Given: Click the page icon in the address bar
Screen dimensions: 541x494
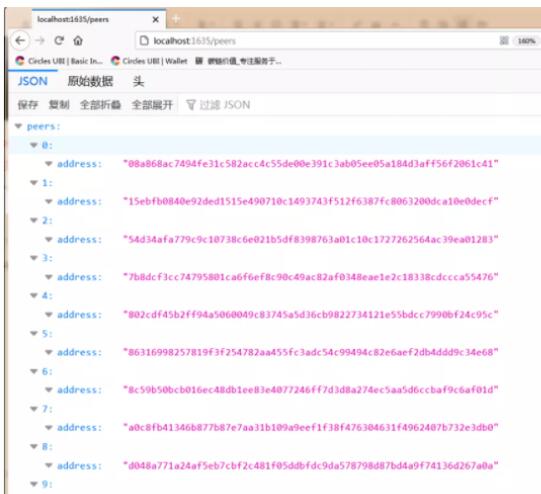Looking at the screenshot, I should [x=144, y=41].
